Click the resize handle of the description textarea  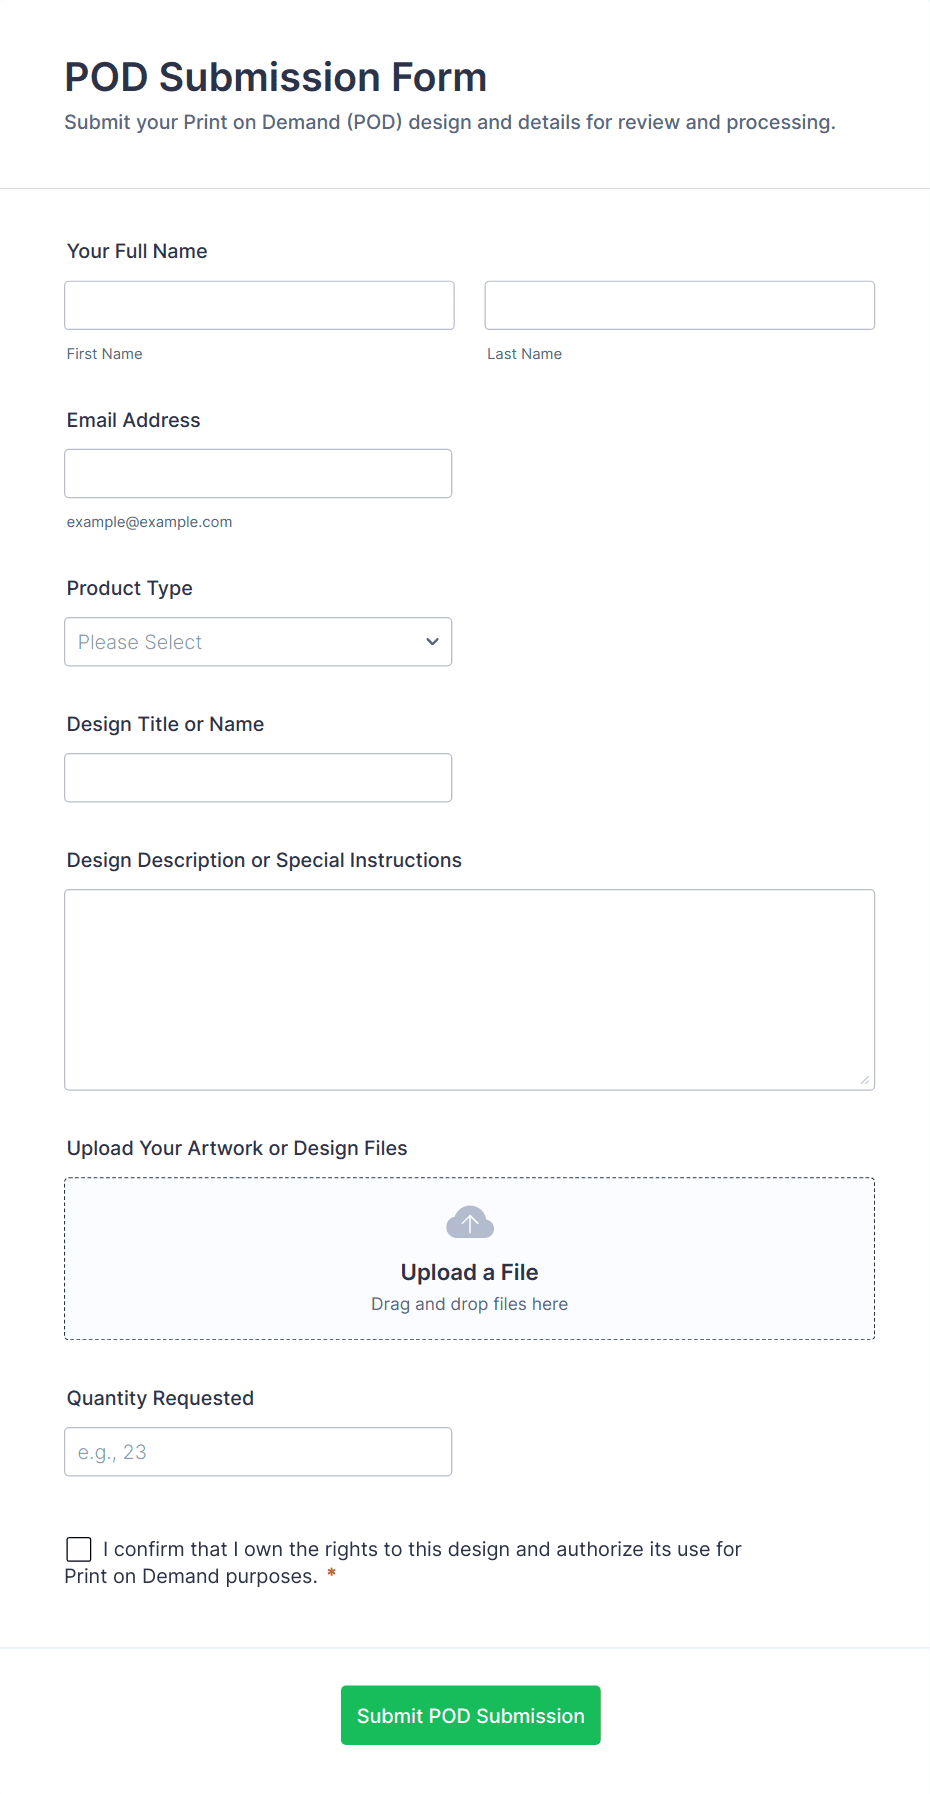click(x=864, y=1080)
